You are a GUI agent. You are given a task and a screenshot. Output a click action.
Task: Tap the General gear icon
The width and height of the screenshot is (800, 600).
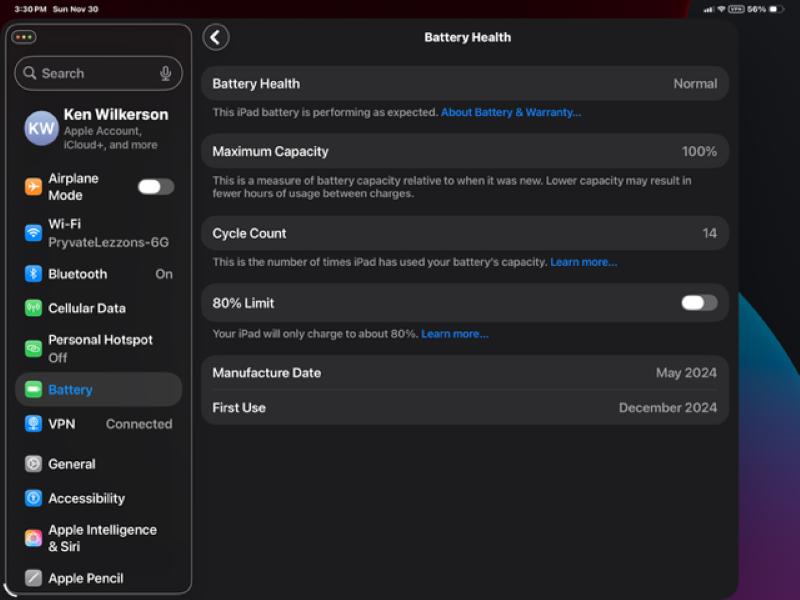point(33,464)
